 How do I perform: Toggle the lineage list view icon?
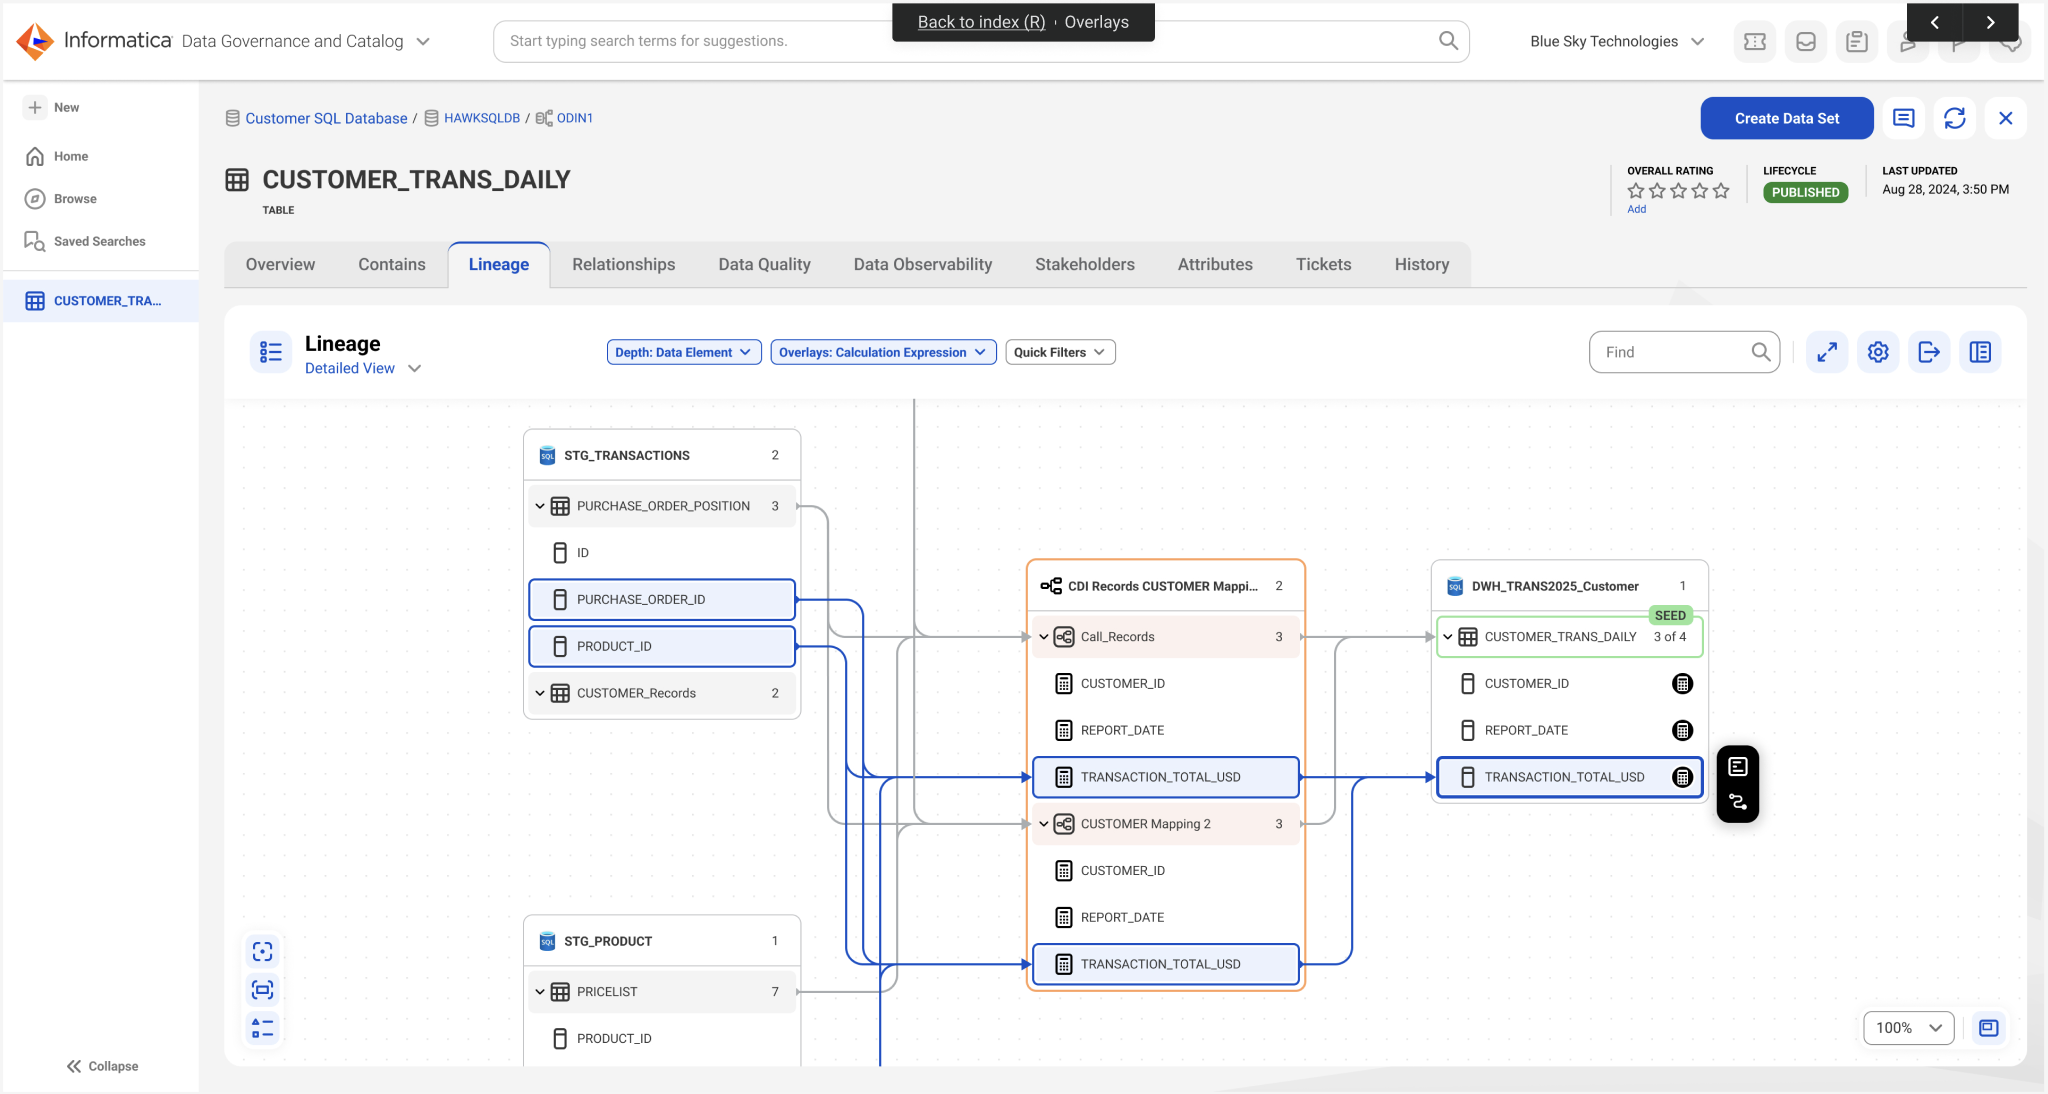click(271, 352)
